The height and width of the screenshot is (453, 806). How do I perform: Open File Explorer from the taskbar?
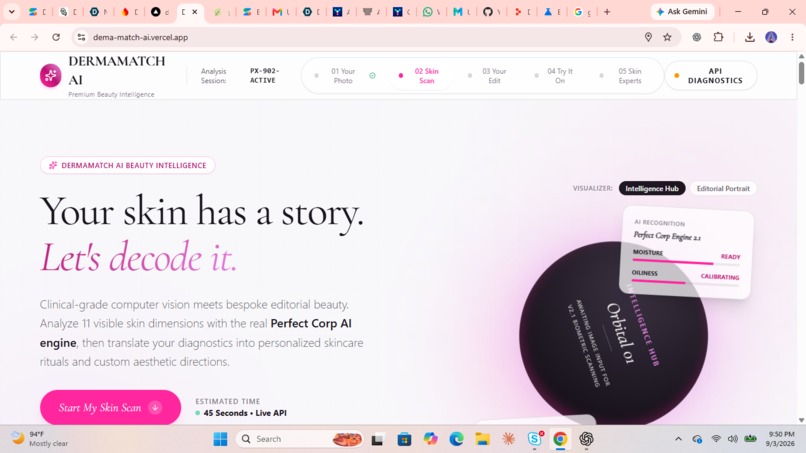tap(482, 439)
